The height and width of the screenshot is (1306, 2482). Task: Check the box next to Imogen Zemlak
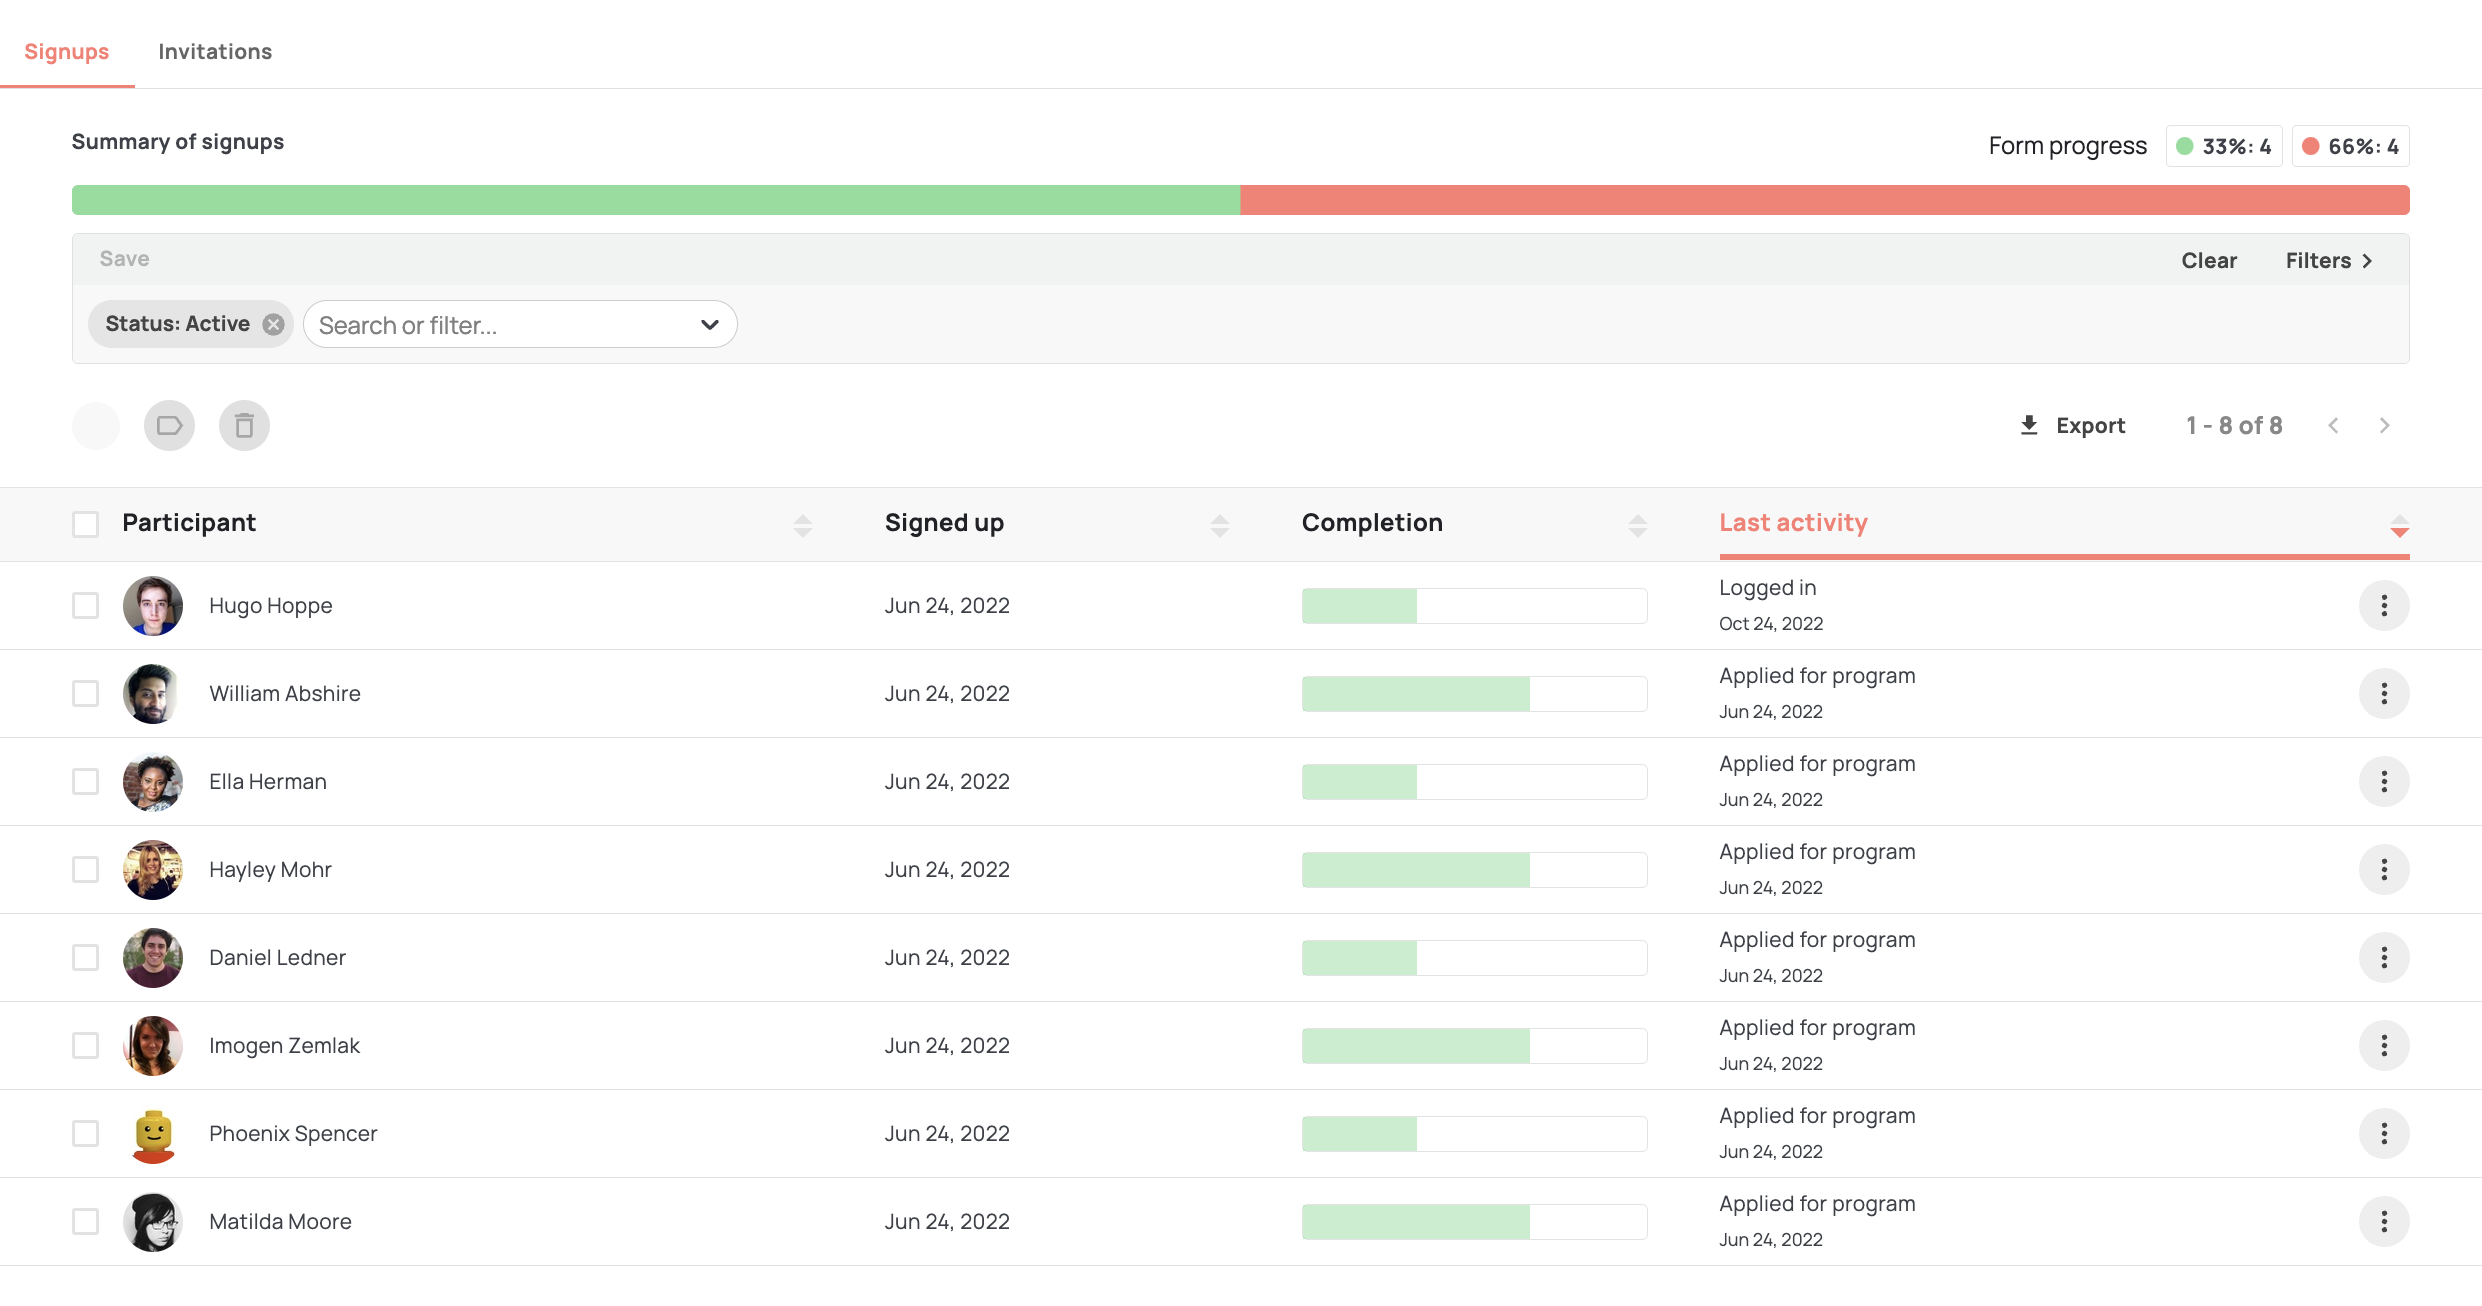86,1045
